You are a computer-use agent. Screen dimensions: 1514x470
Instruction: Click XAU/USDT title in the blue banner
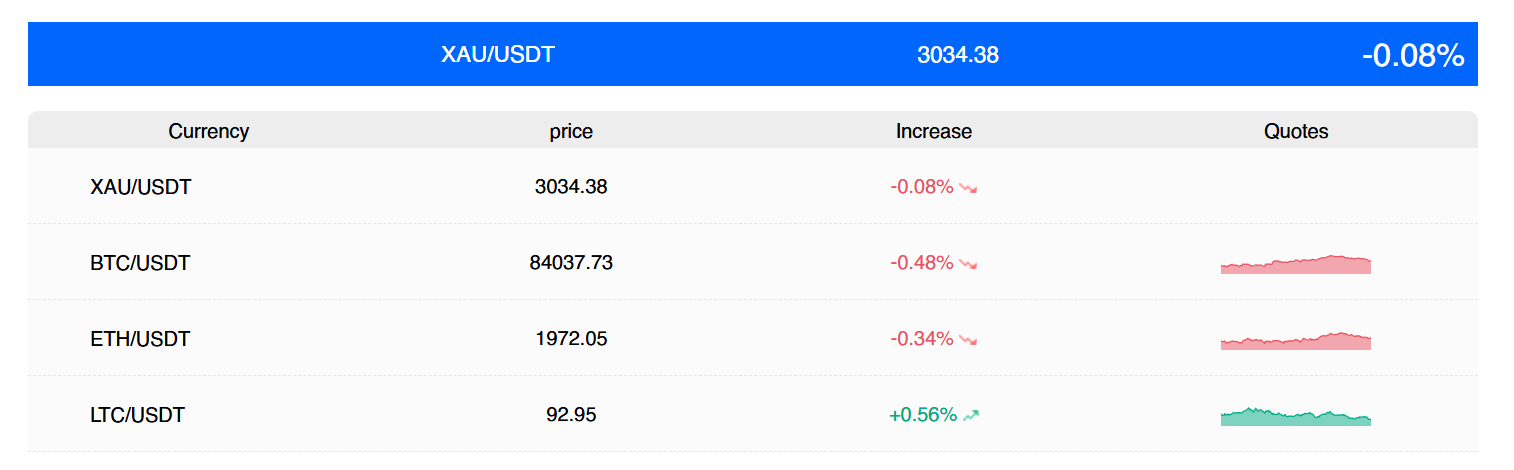pos(498,55)
